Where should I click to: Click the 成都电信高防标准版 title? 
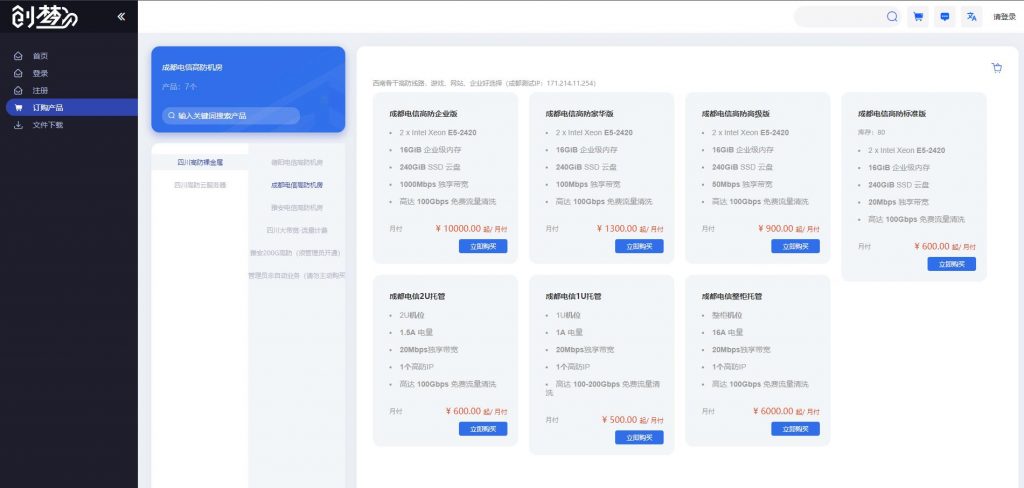pyautogui.click(x=891, y=114)
